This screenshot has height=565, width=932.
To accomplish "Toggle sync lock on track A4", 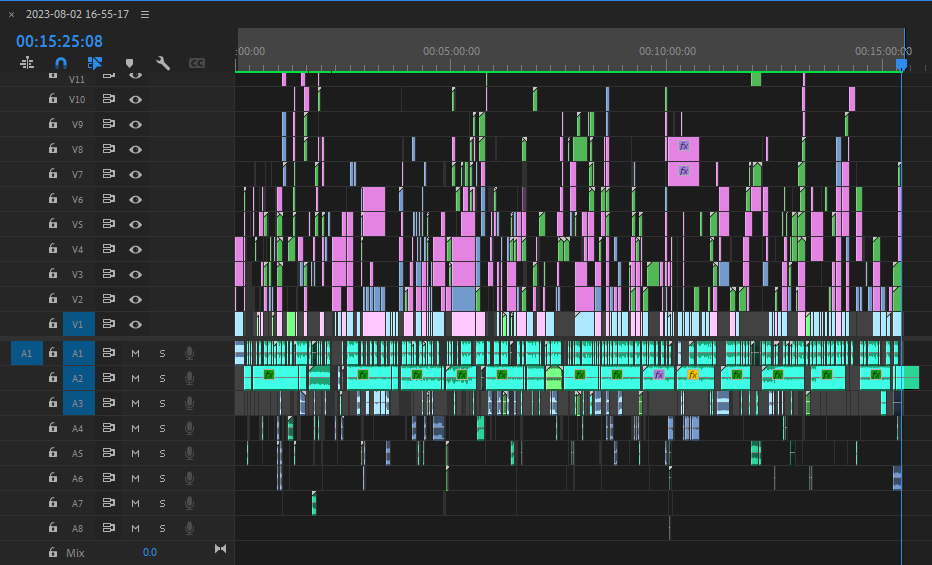I will (108, 427).
